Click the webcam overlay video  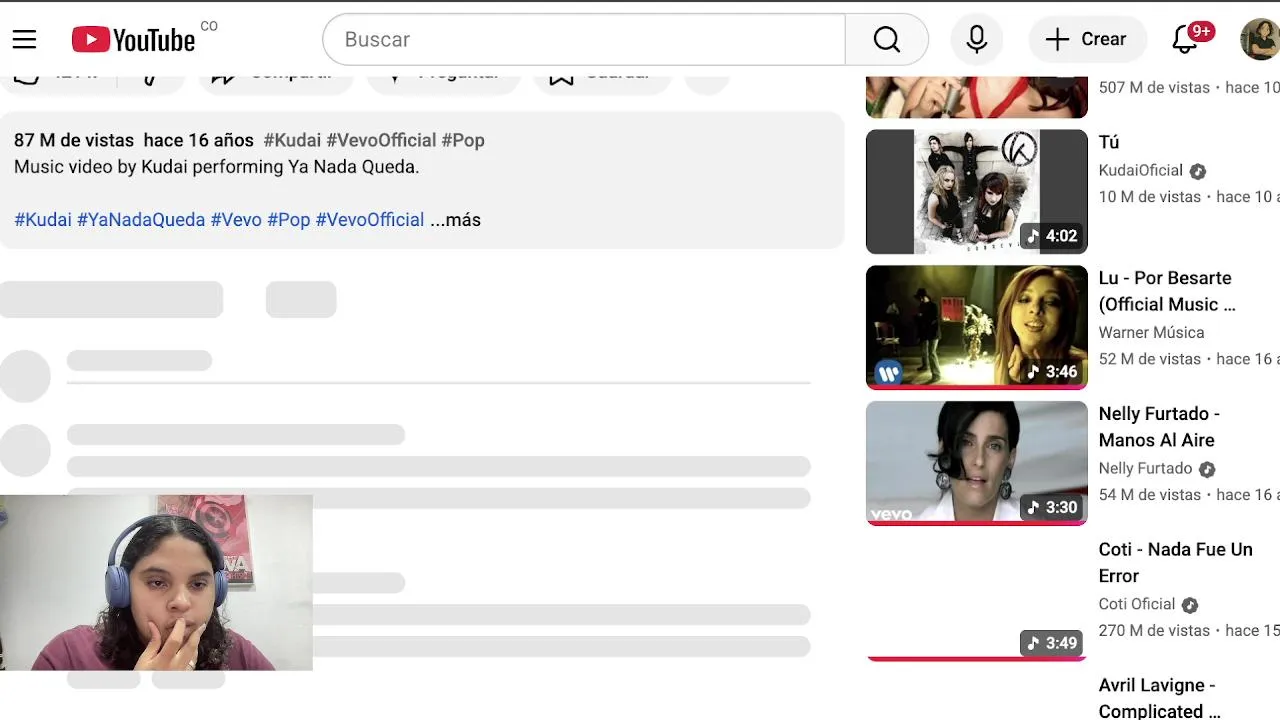point(156,582)
